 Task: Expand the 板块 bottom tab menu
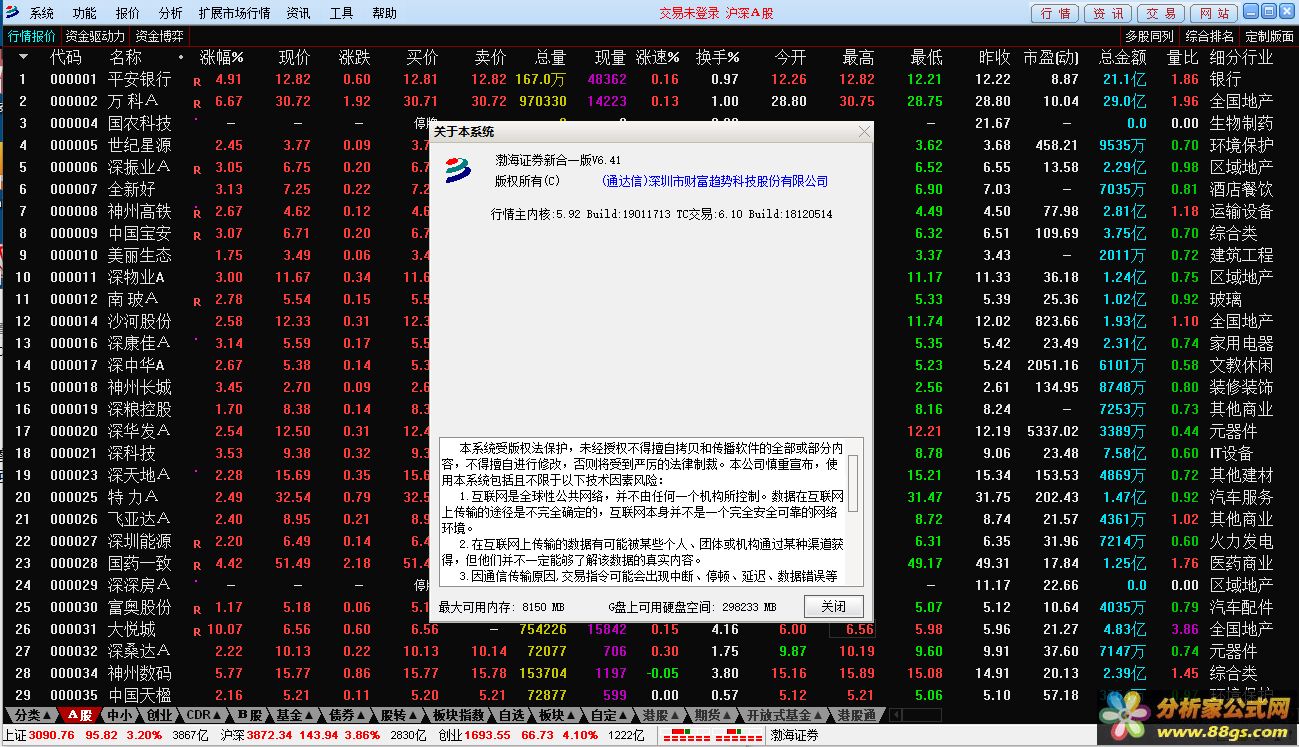coord(558,715)
